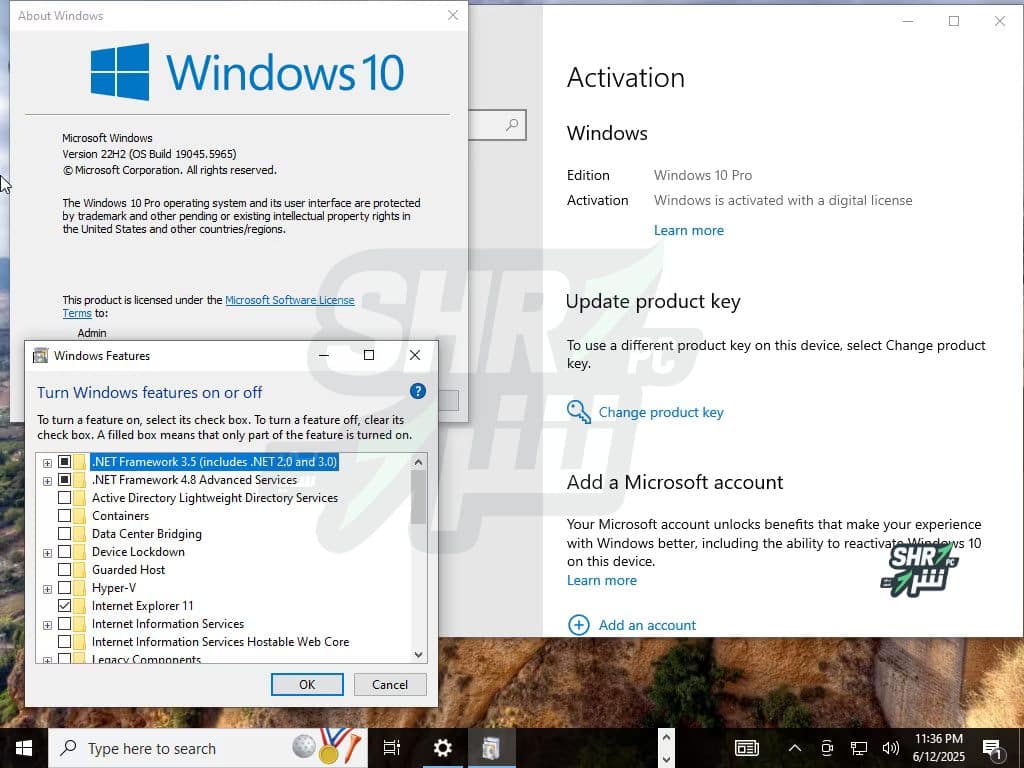Click the features list scrollbar down arrow
Image resolution: width=1024 pixels, height=768 pixels.
pyautogui.click(x=419, y=654)
